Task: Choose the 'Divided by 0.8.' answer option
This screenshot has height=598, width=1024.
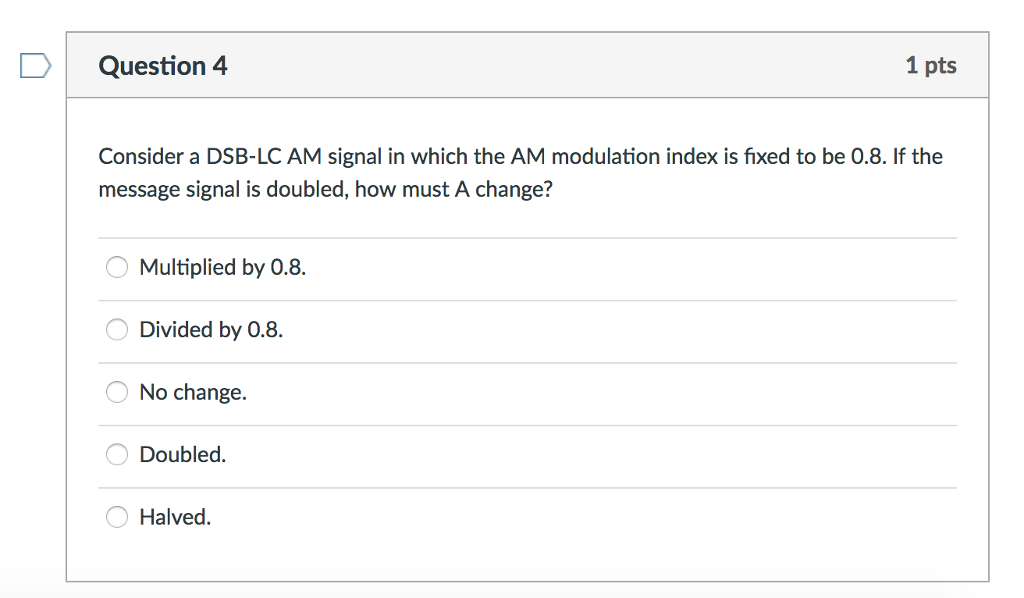Action: pos(116,329)
